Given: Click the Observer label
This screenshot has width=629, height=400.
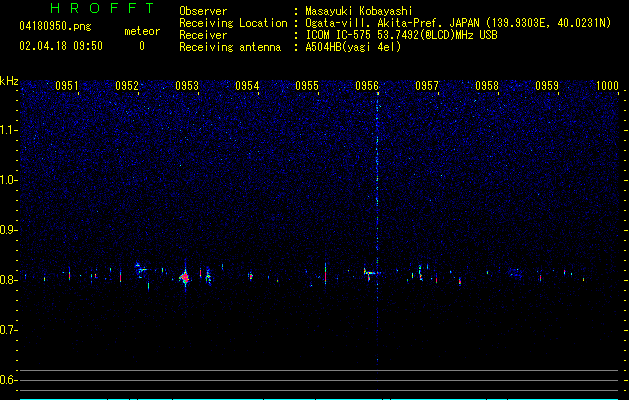Looking at the screenshot, I should (203, 11).
